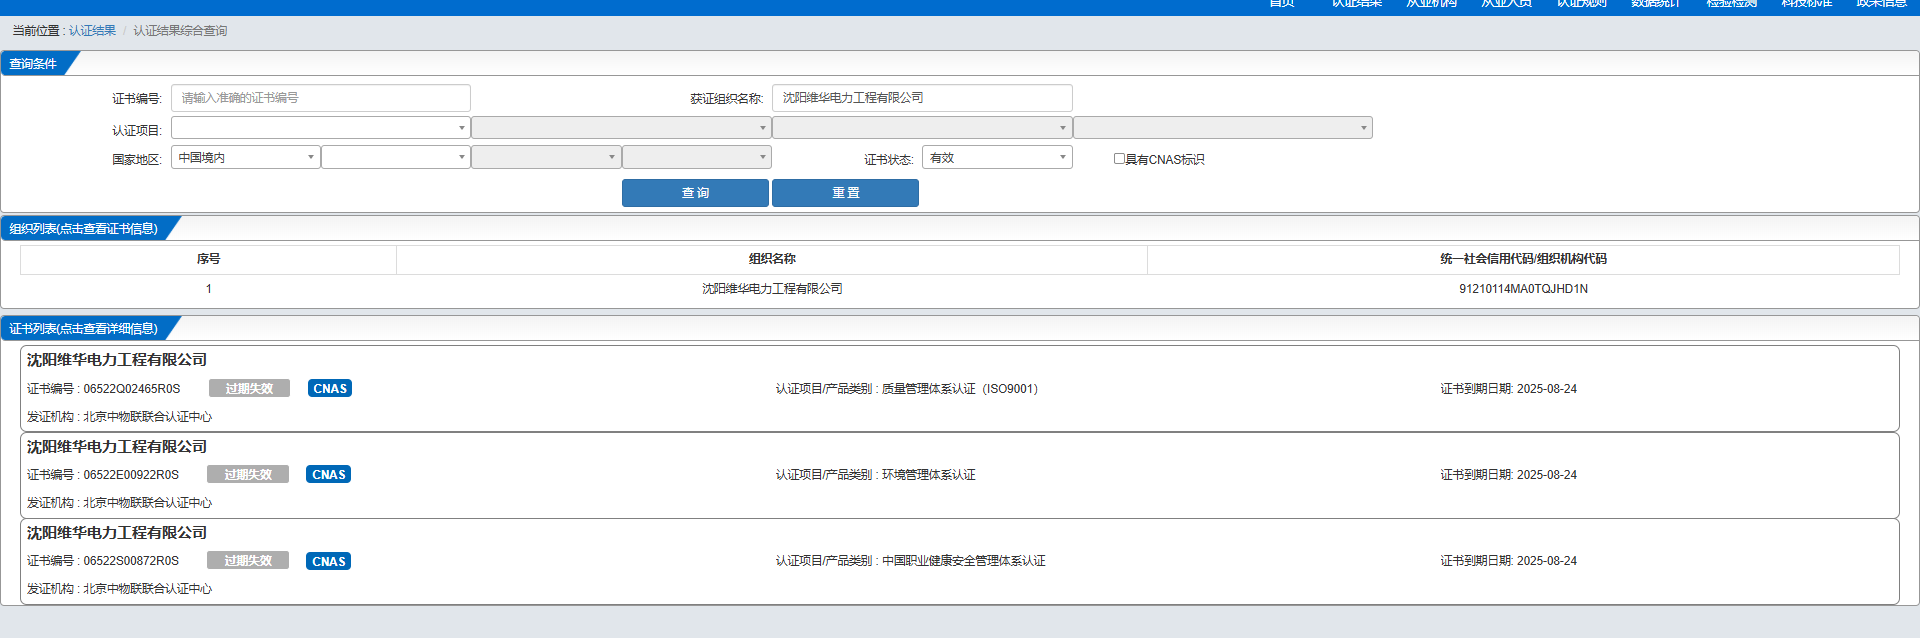Click 质量管理体系认证 (ISO9001) project text
Image resolution: width=1920 pixels, height=638 pixels.
(x=960, y=389)
